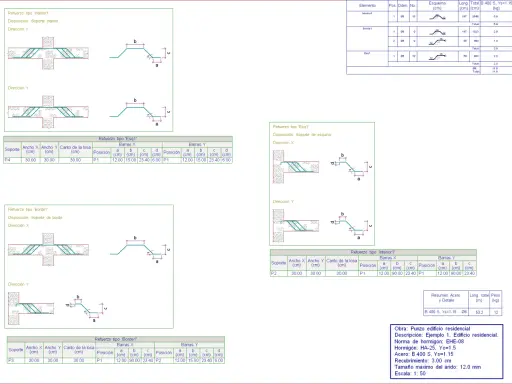
Task: Click the 'Elemento' header in the bar schedule table
Action: click(367, 6)
